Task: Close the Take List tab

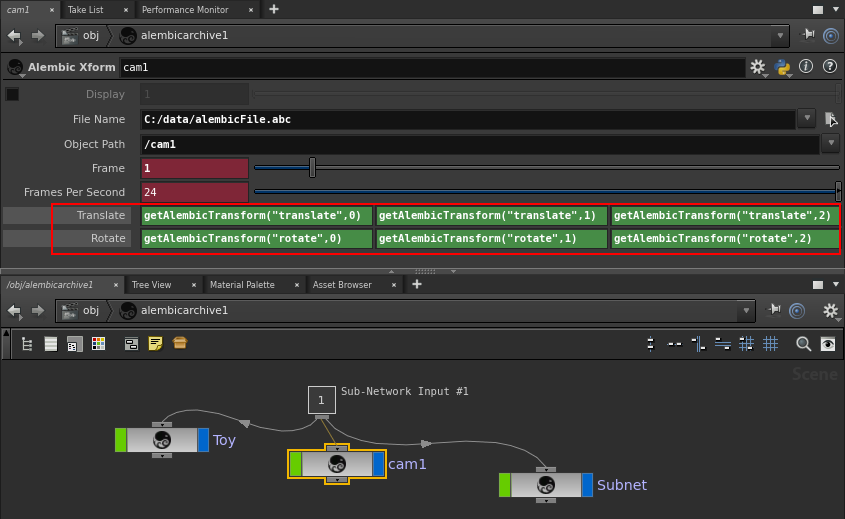Action: (x=126, y=10)
